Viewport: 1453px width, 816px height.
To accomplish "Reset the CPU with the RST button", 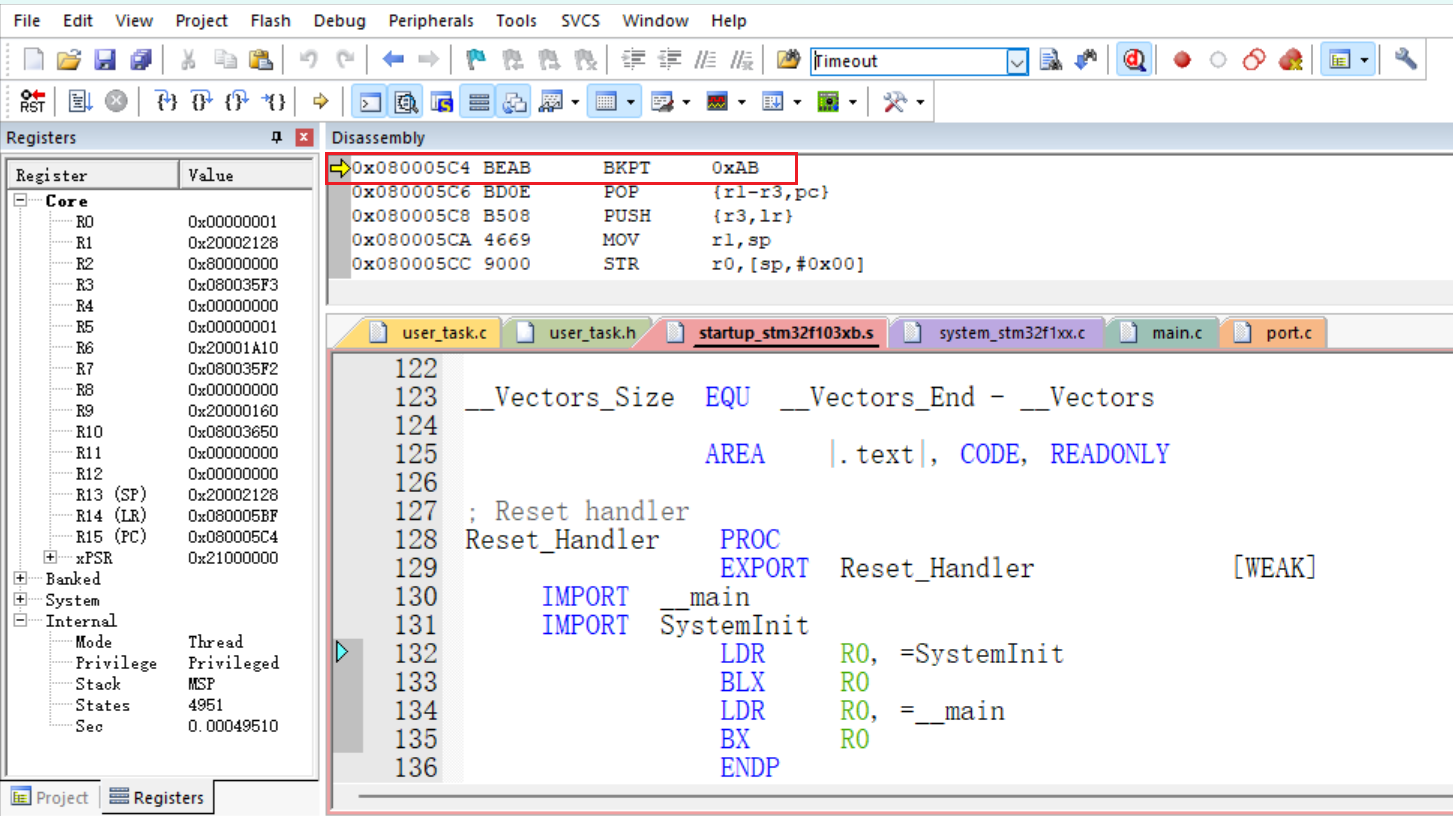I will tap(31, 100).
